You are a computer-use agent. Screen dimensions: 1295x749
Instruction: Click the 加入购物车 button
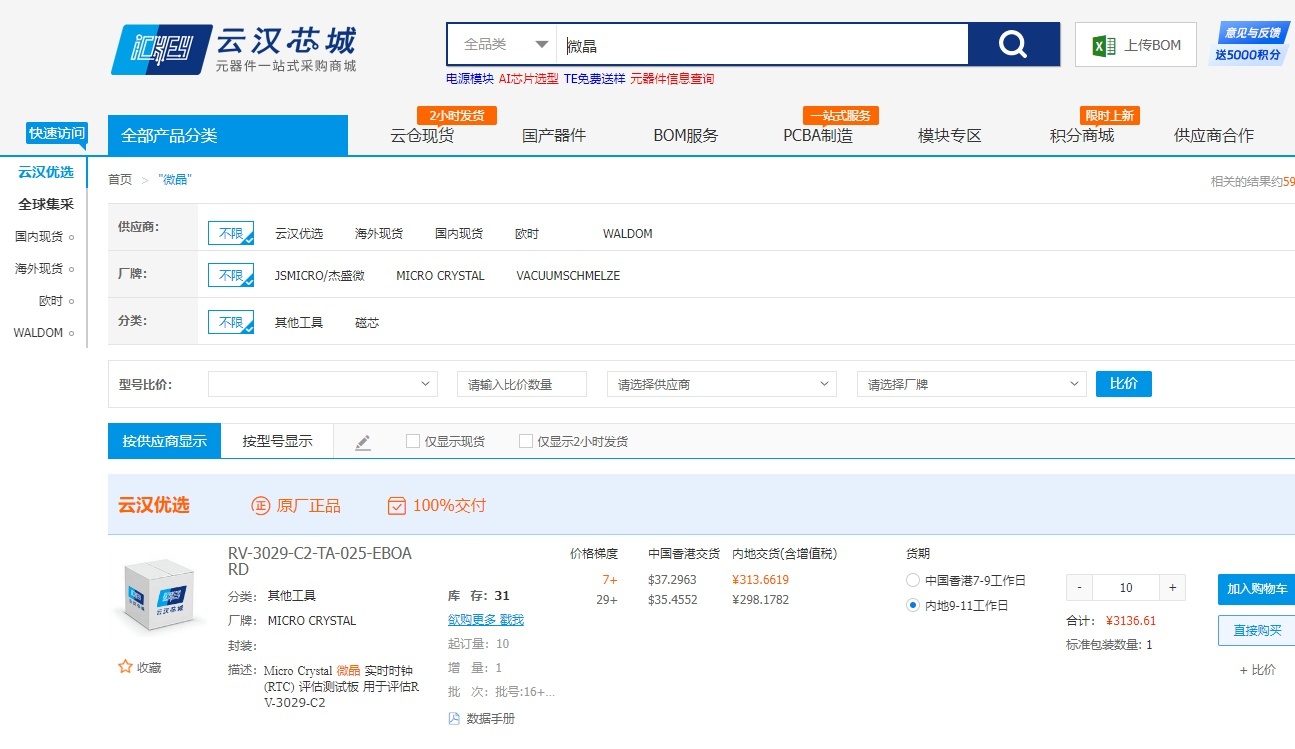tap(1256, 589)
